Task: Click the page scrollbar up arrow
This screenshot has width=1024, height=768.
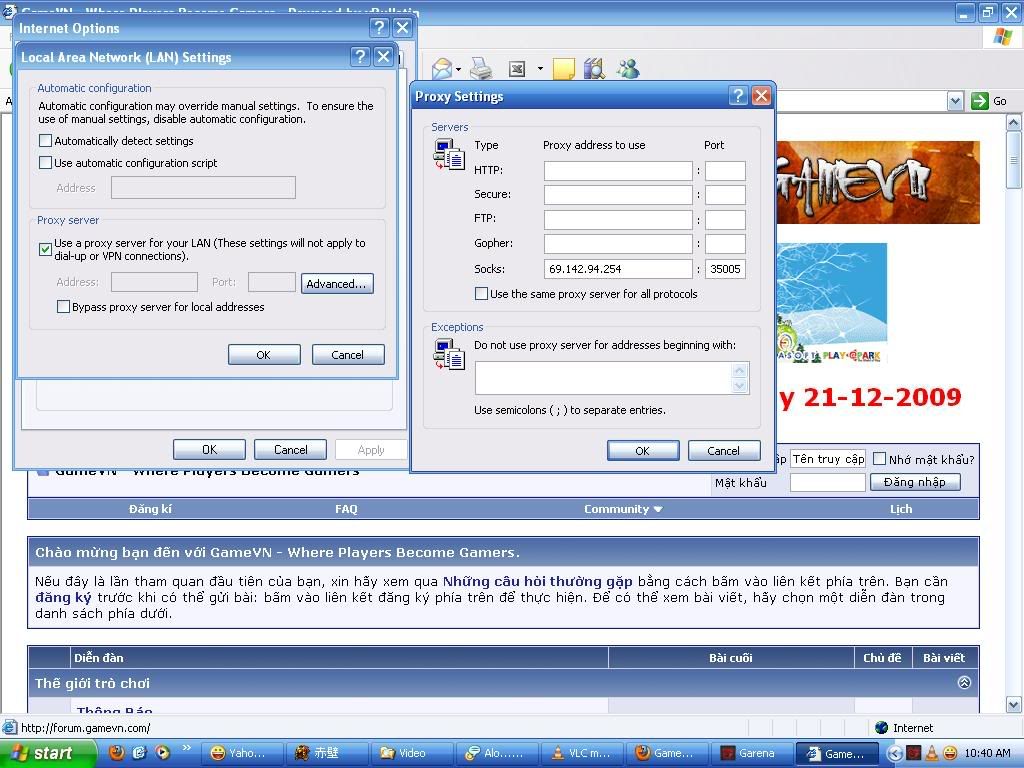Action: [x=1014, y=122]
